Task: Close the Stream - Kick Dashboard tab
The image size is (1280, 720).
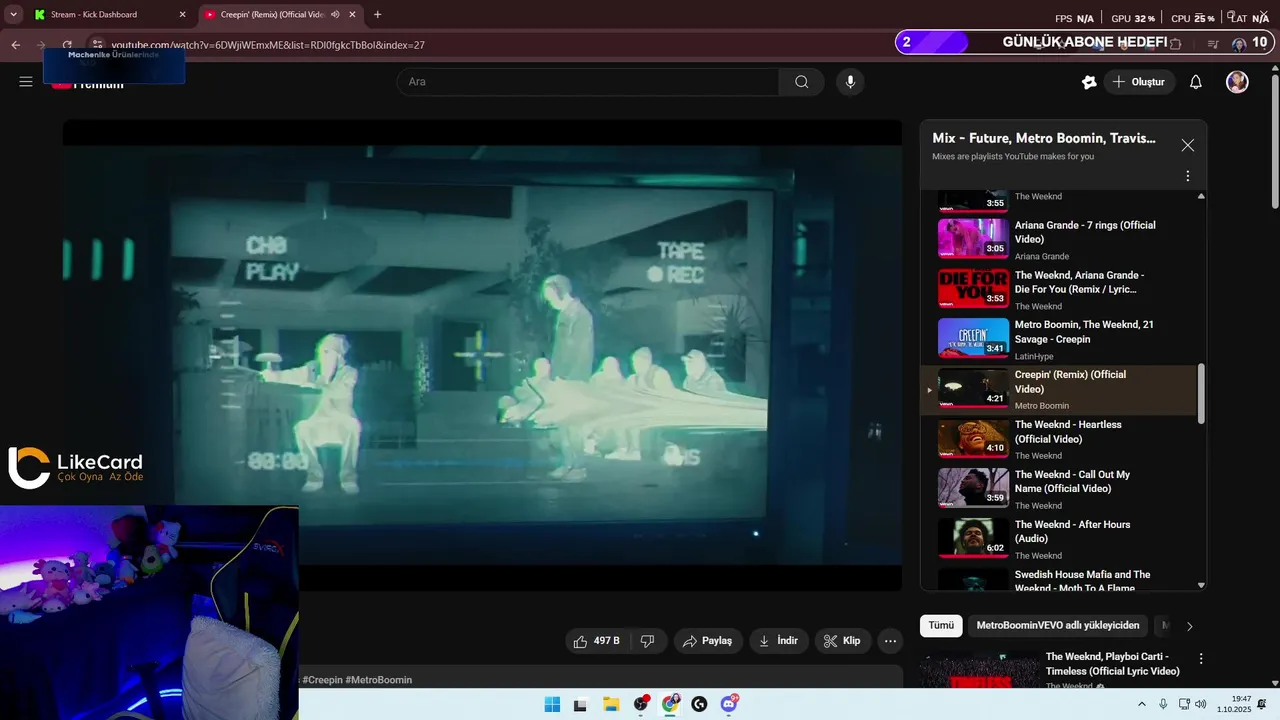Action: coord(182,15)
